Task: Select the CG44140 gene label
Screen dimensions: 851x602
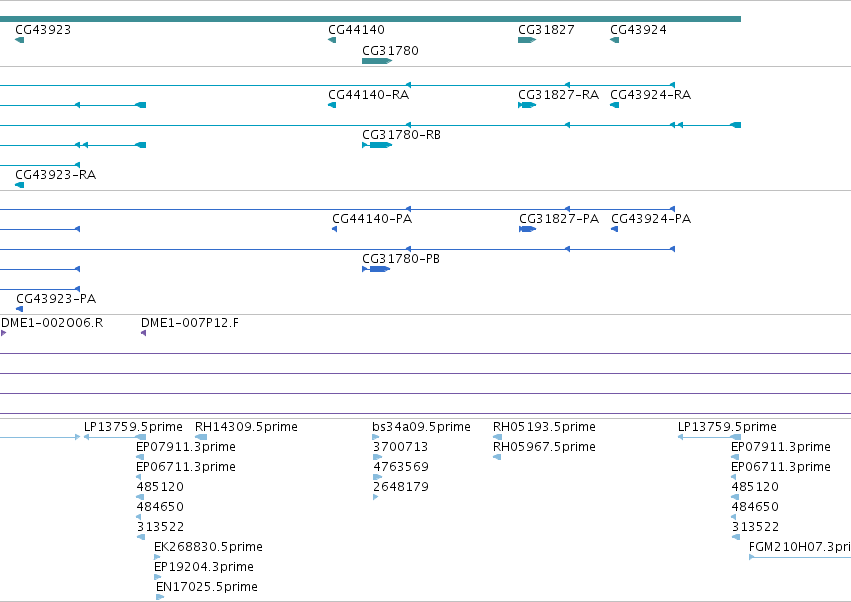Action: [x=356, y=30]
